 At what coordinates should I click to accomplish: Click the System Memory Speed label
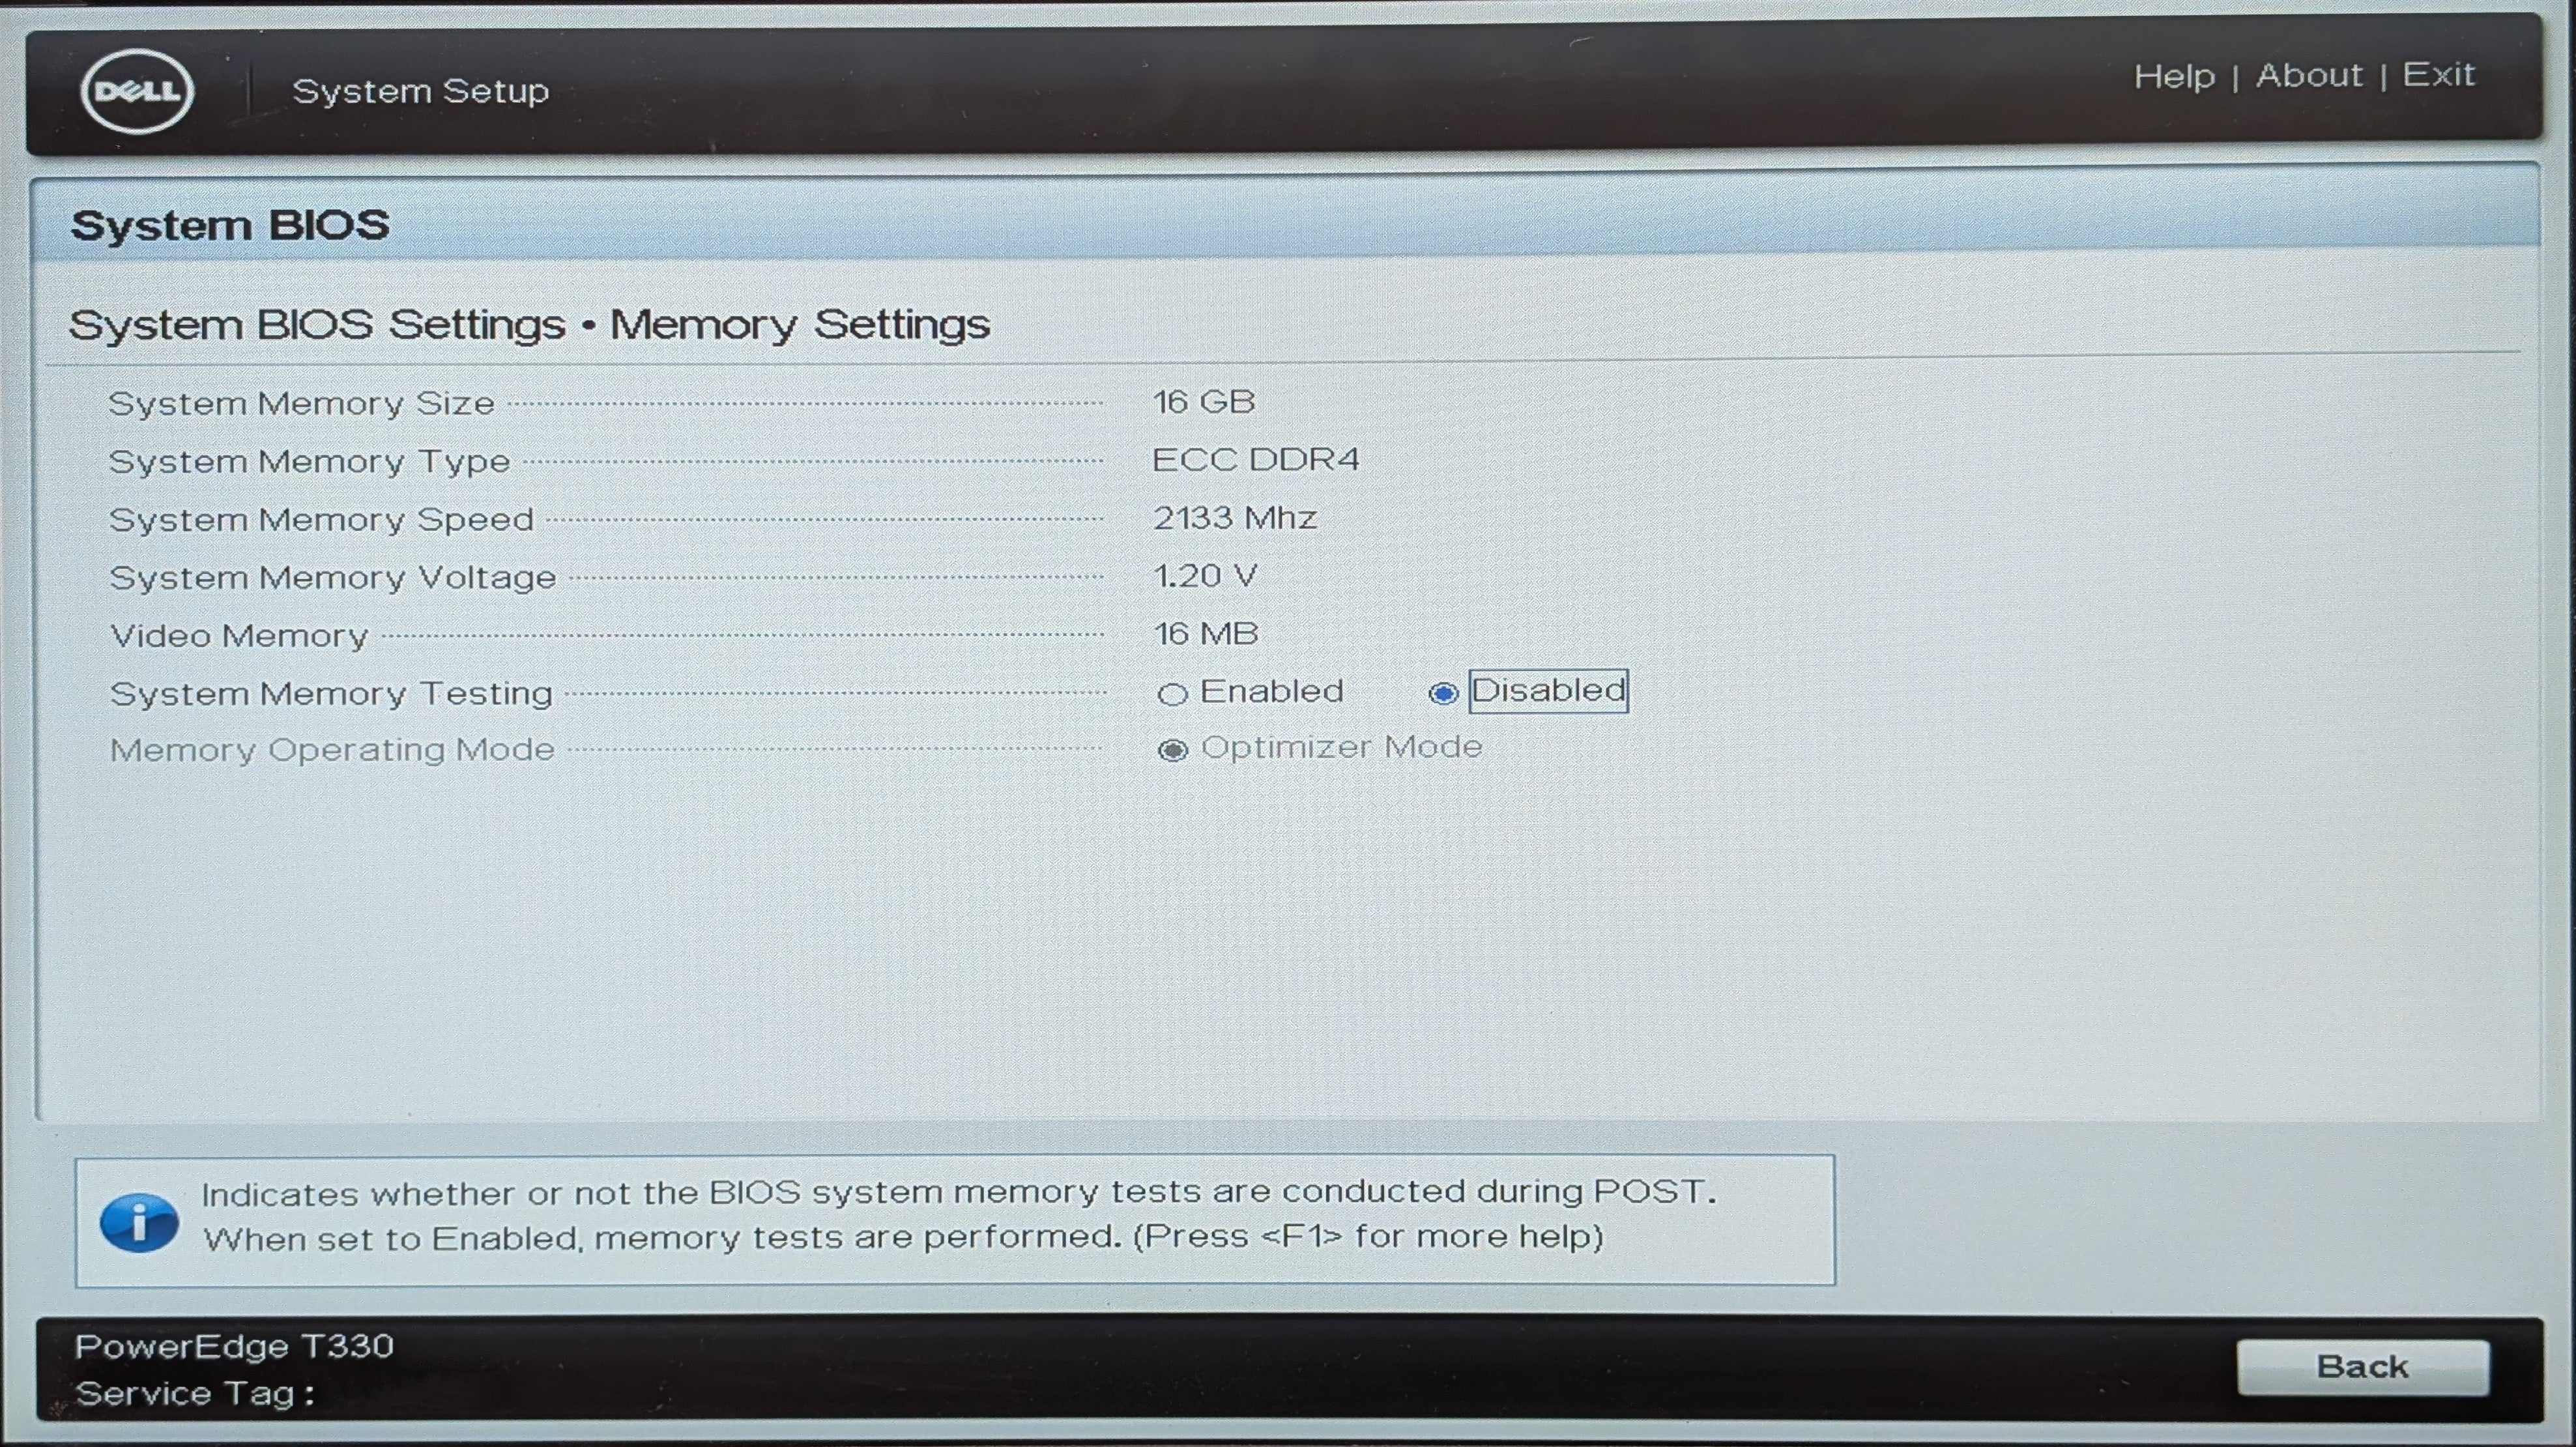pyautogui.click(x=322, y=519)
